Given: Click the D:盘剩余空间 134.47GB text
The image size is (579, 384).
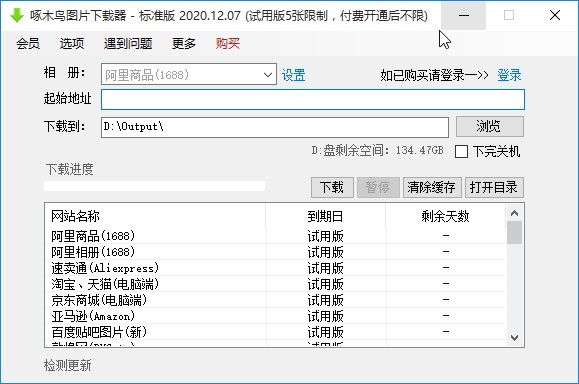Looking at the screenshot, I should (x=377, y=150).
